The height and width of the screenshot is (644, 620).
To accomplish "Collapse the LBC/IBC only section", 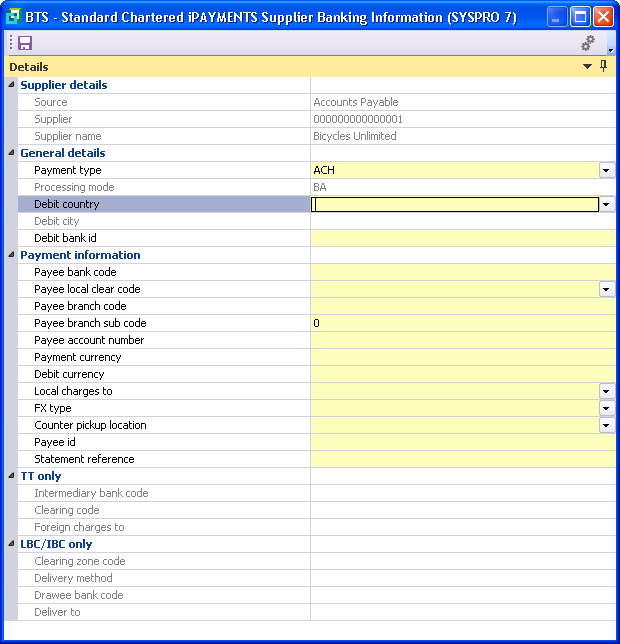I will [x=11, y=544].
